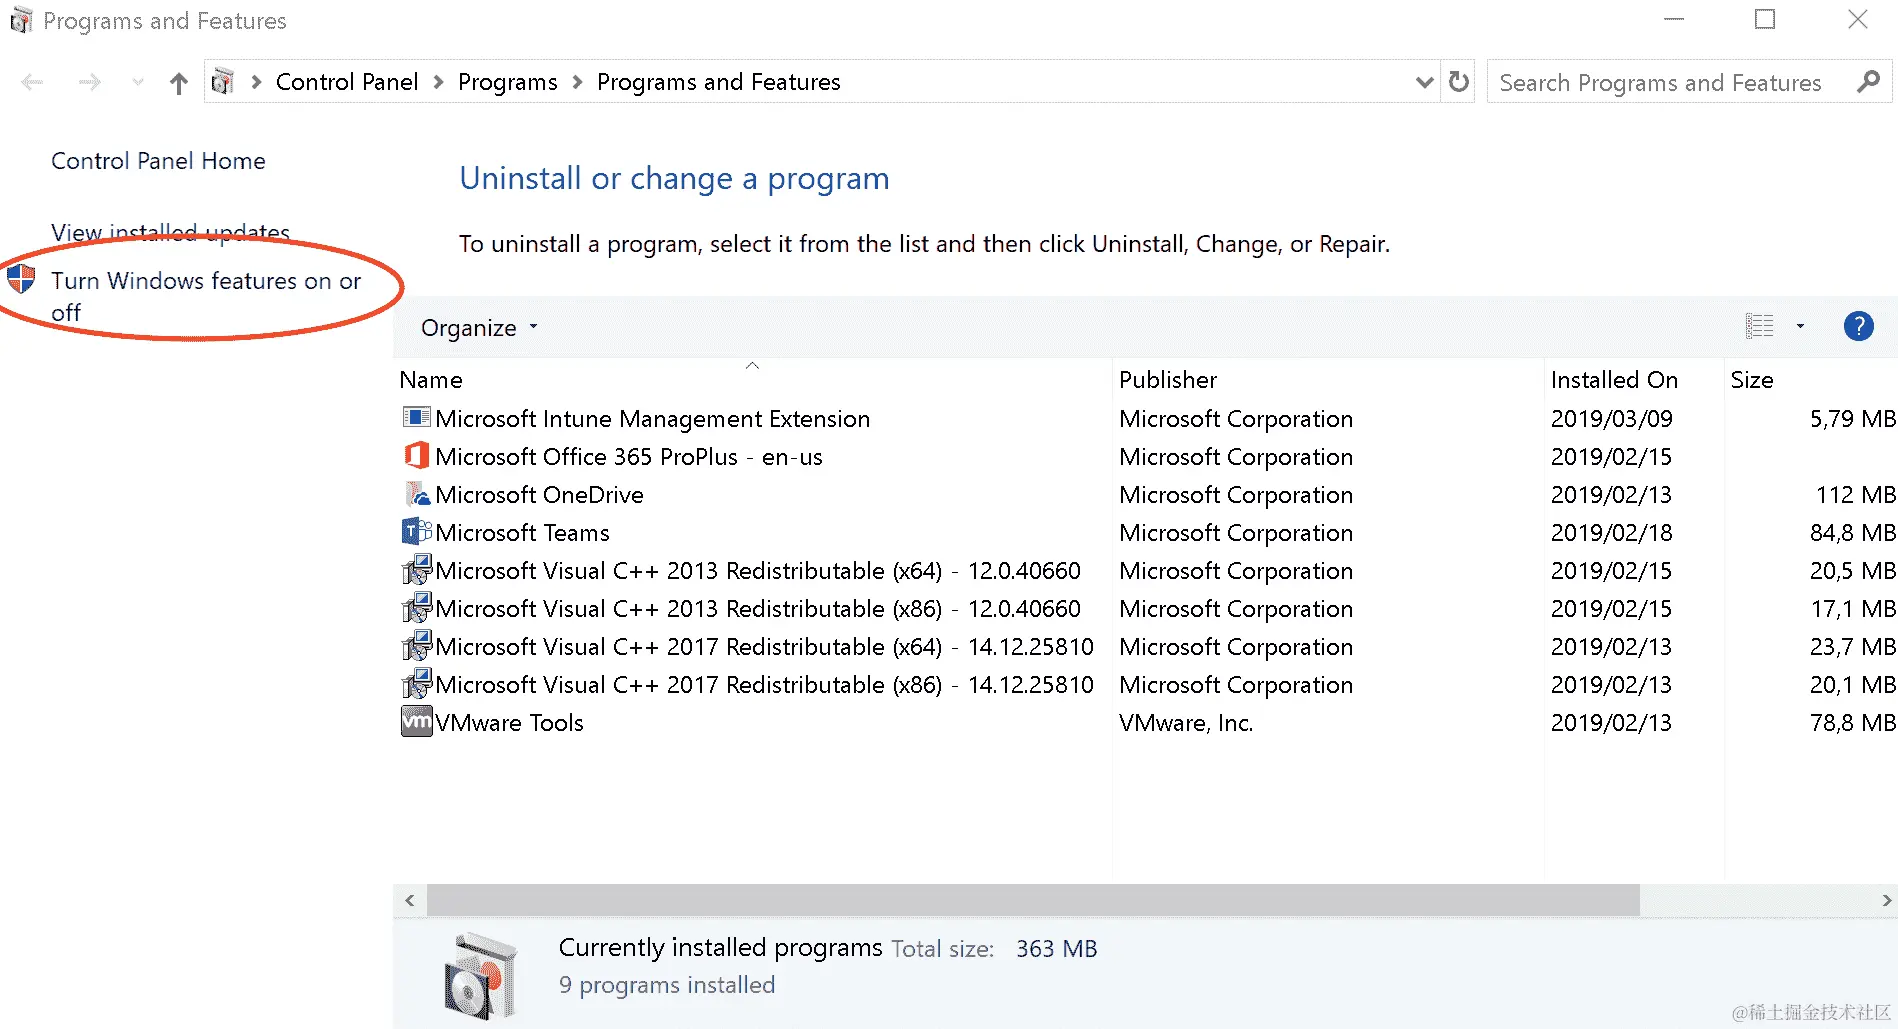Click the Control Panel breadcrumb item
Screen dimensions: 1898x1029
[346, 82]
